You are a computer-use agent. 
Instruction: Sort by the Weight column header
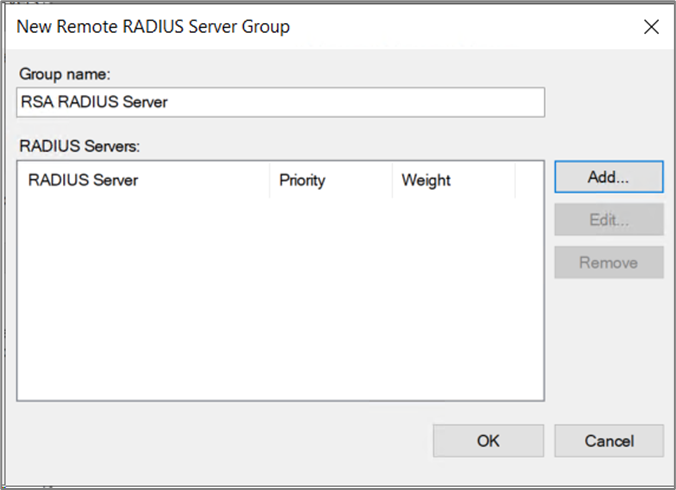pyautogui.click(x=452, y=181)
